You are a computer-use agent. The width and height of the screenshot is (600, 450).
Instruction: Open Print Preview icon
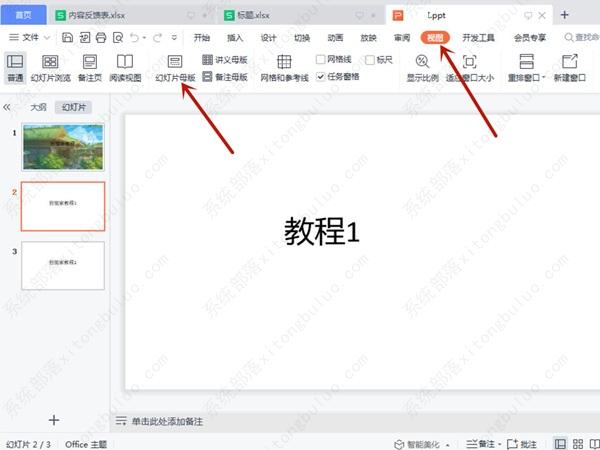pos(118,38)
